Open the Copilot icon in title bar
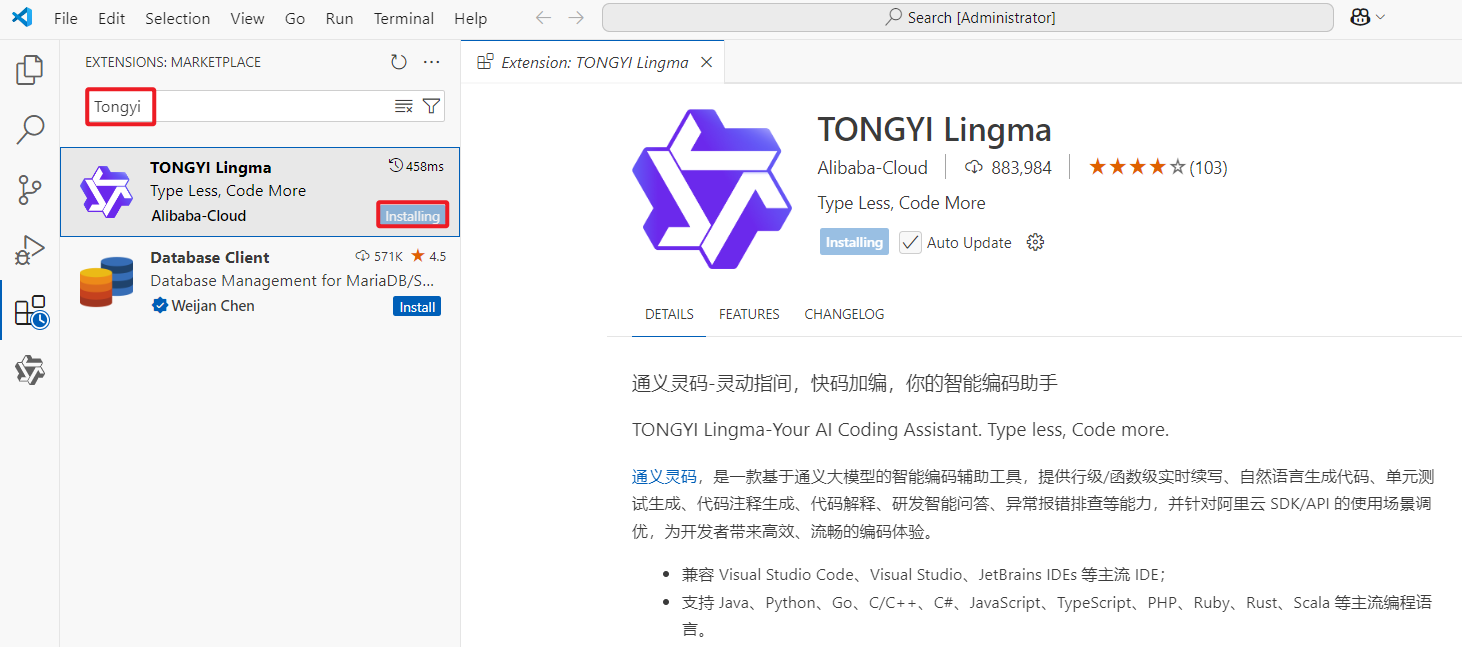This screenshot has height=647, width=1462. click(x=1360, y=18)
